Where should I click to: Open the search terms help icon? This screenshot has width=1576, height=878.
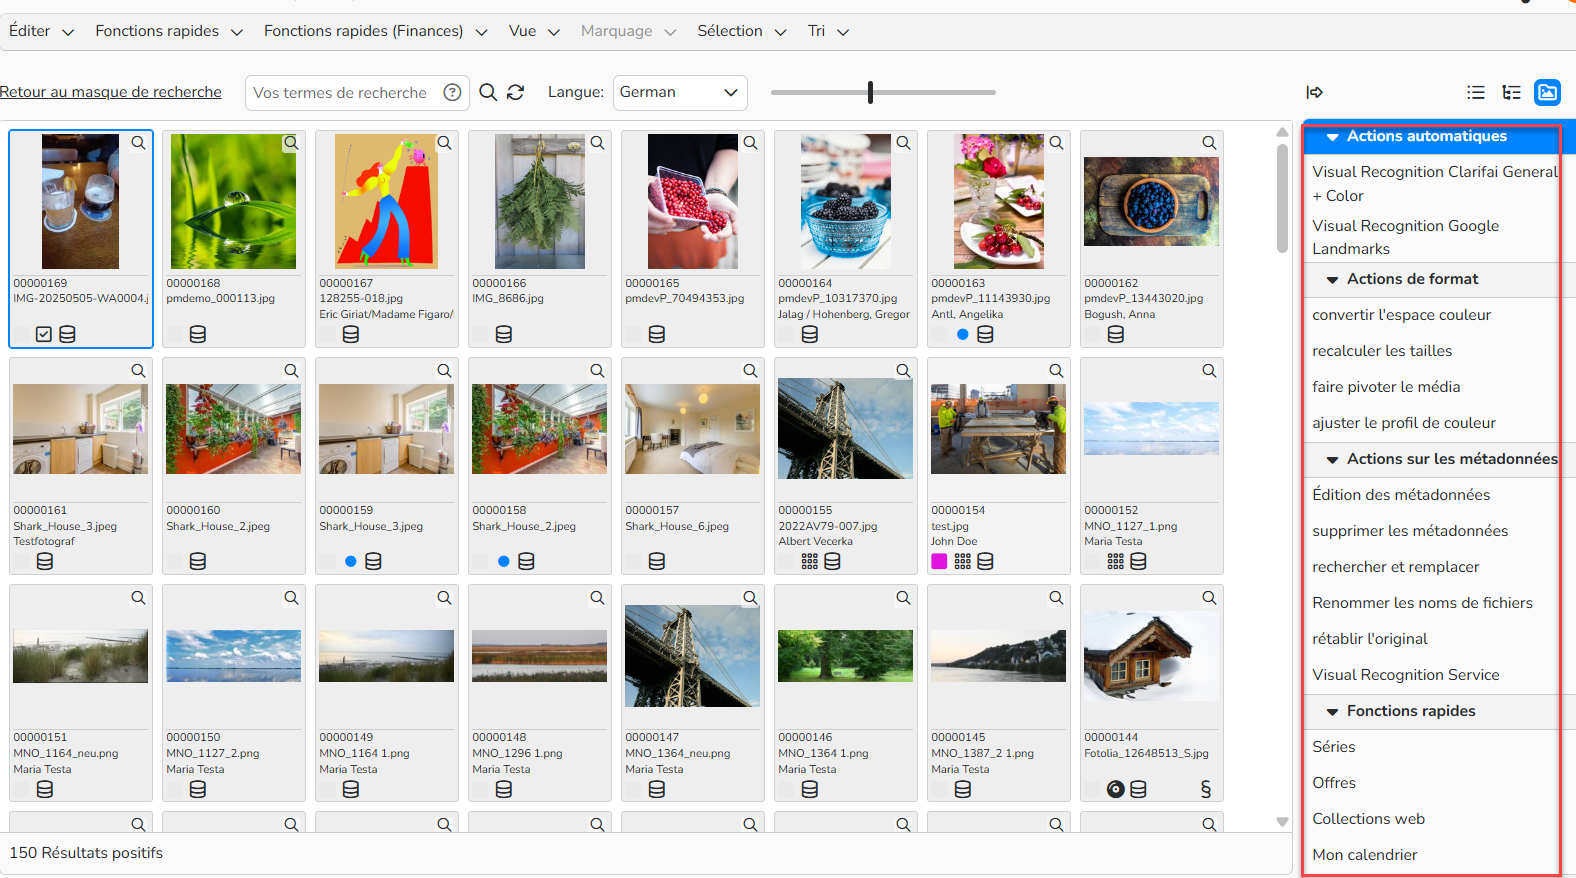452,92
